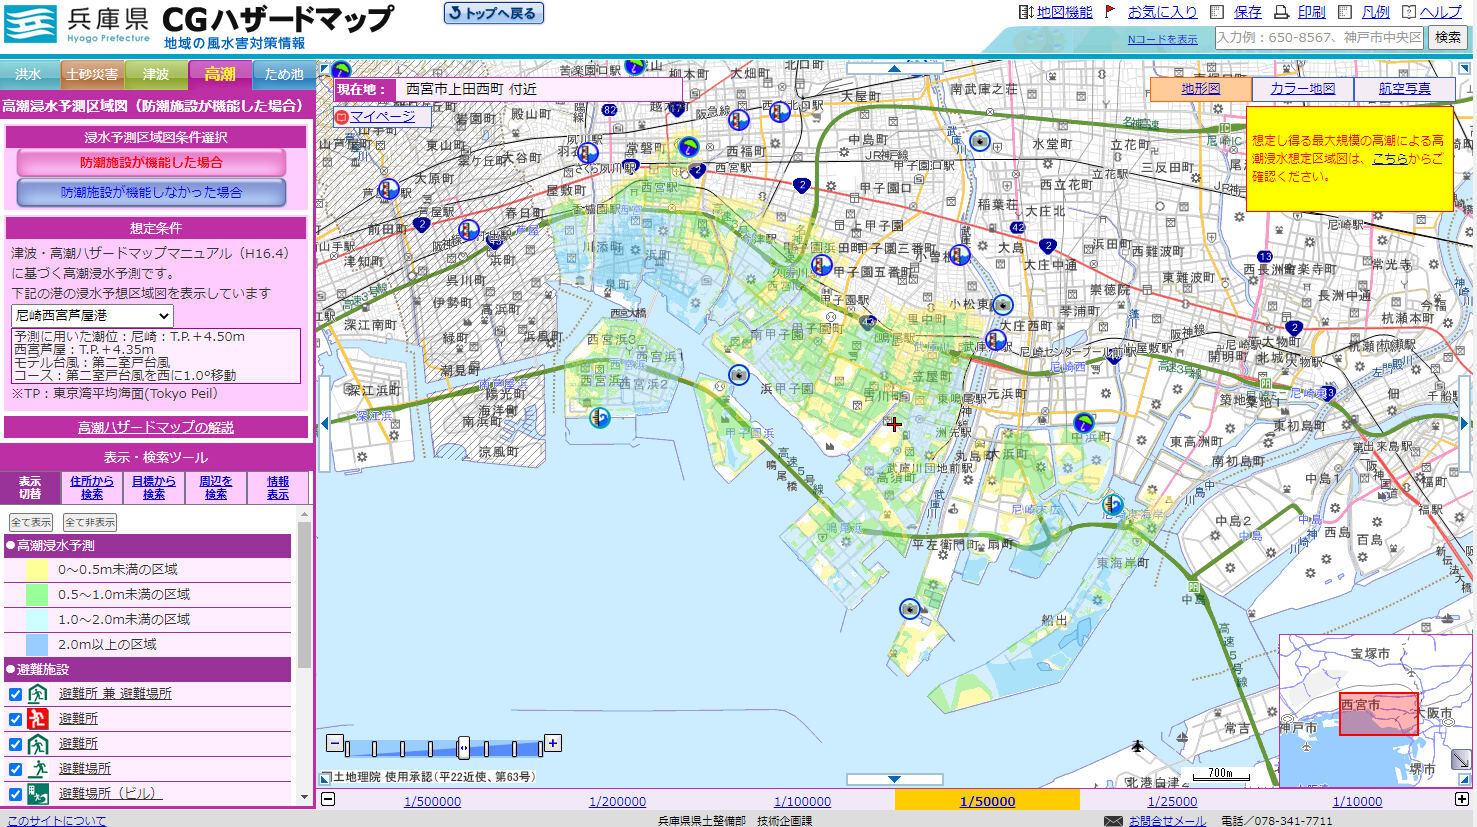This screenshot has width=1477, height=827.
Task: Click the red 避難所 evacuation shelter icon
Action: [x=38, y=718]
